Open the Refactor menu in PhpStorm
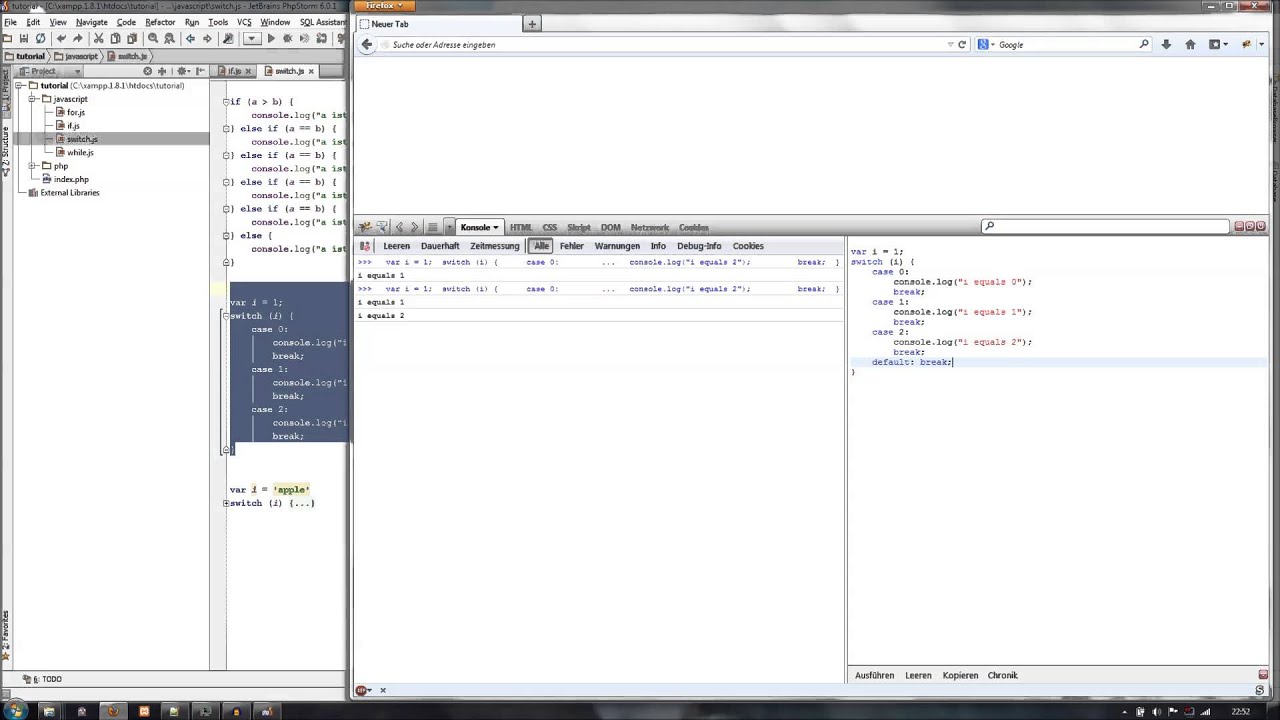The height and width of the screenshot is (720, 1280). [x=160, y=22]
